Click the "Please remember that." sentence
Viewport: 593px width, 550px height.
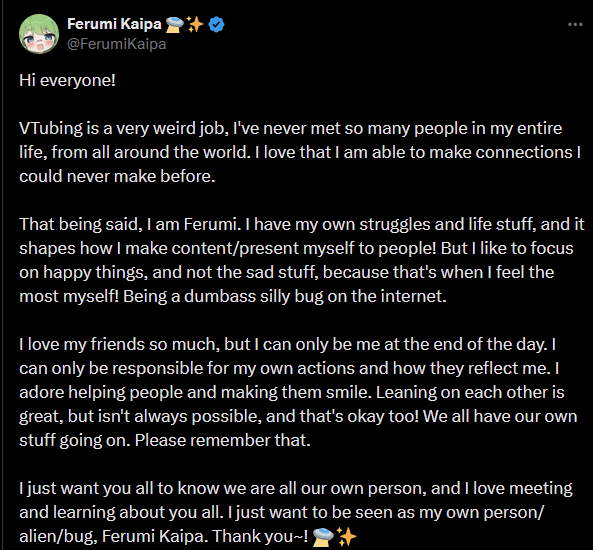coord(223,440)
